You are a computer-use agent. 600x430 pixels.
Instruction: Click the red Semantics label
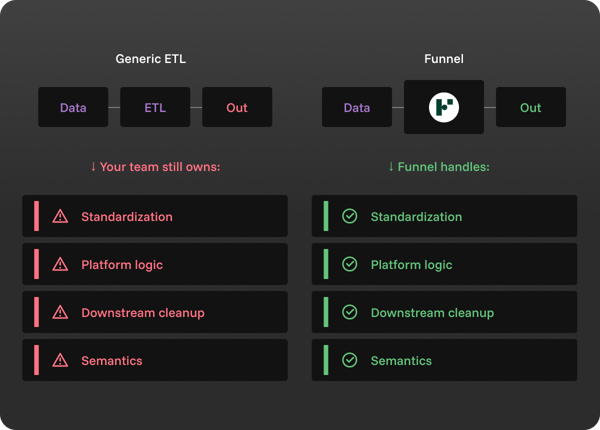pos(112,361)
